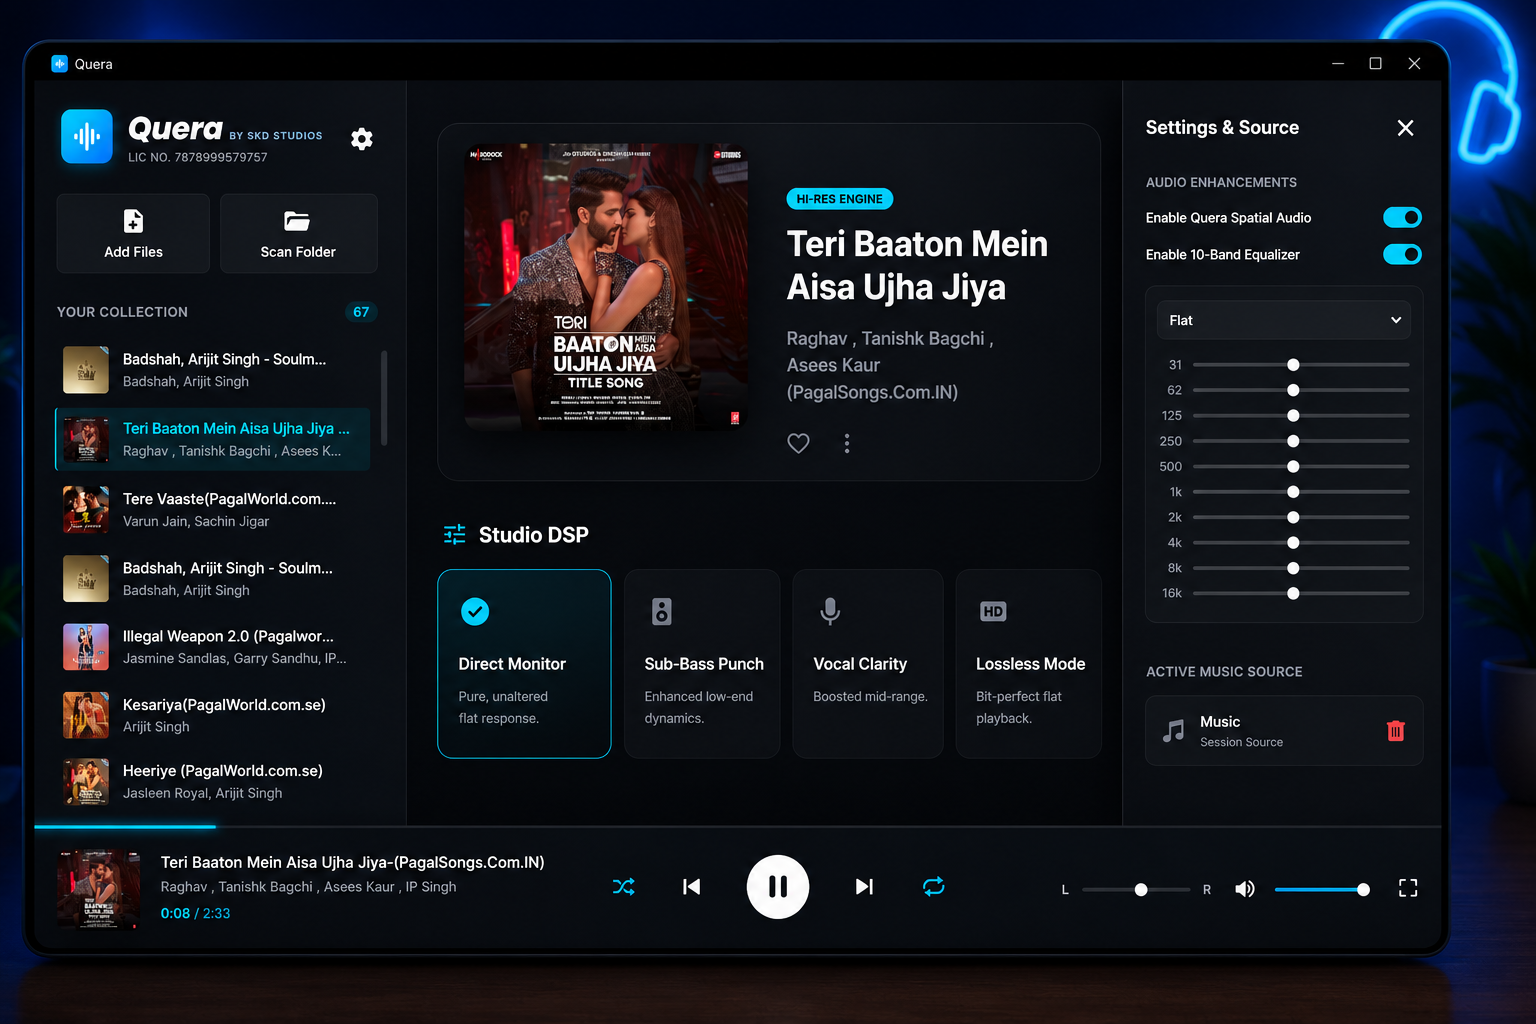Play Tere Vaaste by Varun Jain

[x=213, y=510]
